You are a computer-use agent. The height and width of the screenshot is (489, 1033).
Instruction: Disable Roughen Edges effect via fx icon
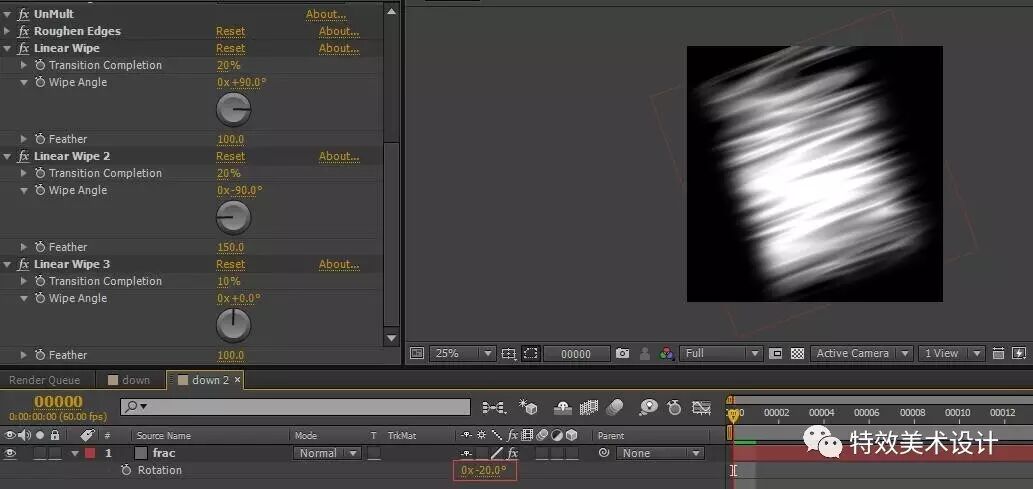(x=24, y=31)
